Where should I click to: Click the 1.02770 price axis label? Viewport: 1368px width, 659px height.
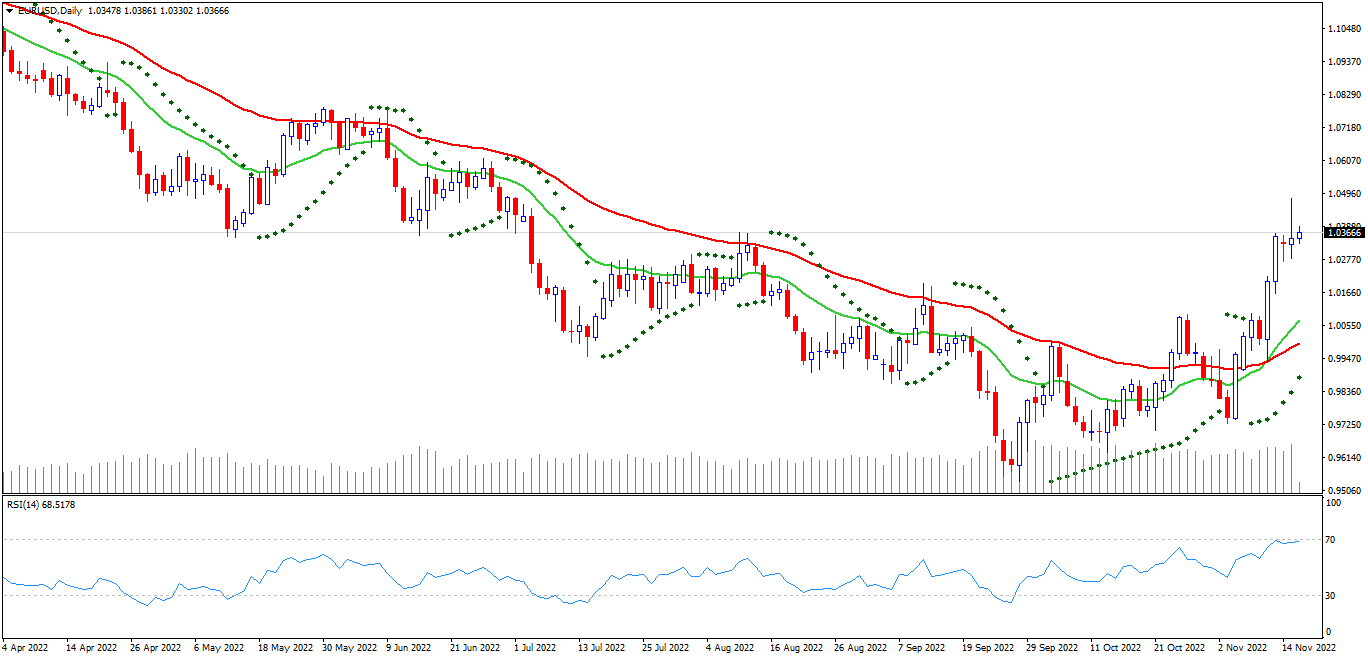pos(1344,259)
